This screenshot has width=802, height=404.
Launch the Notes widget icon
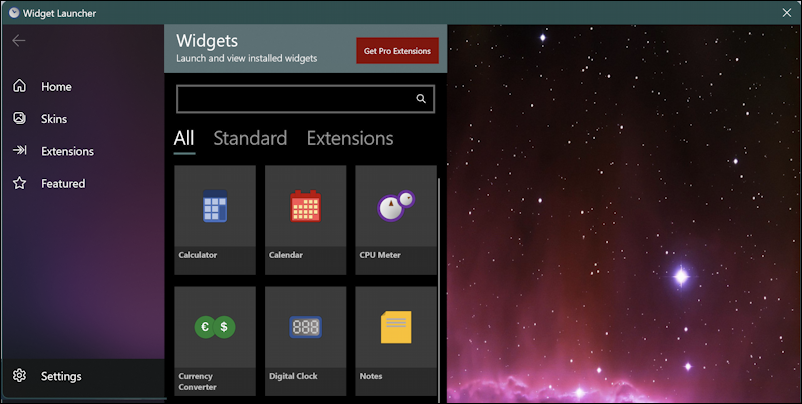396,327
